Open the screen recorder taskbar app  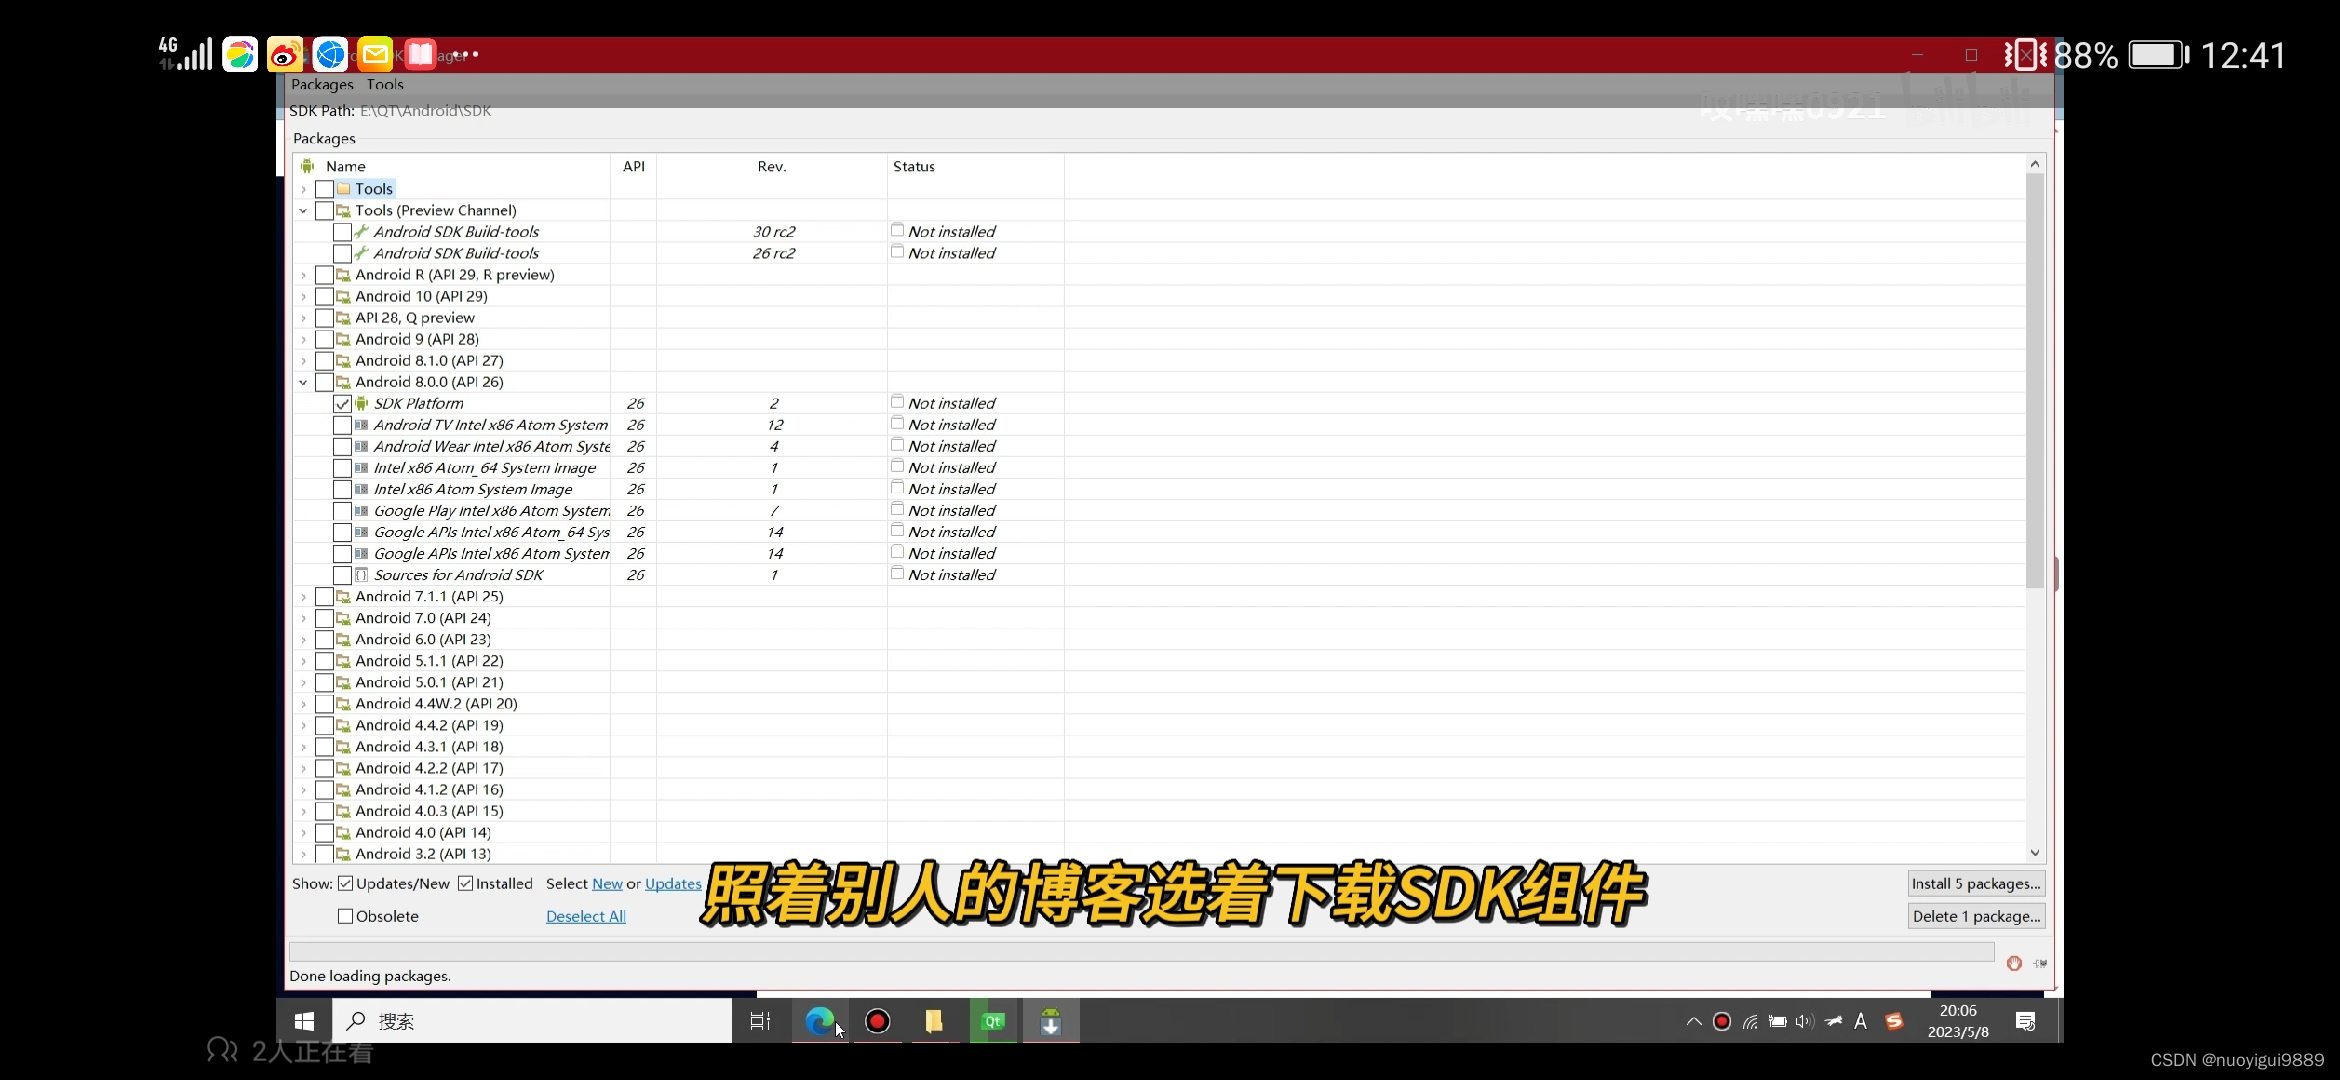(877, 1021)
